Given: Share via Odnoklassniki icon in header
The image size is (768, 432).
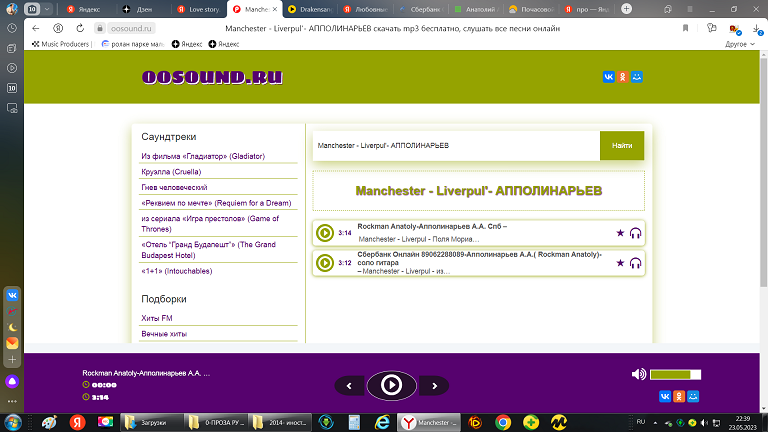Looking at the screenshot, I should (x=623, y=77).
